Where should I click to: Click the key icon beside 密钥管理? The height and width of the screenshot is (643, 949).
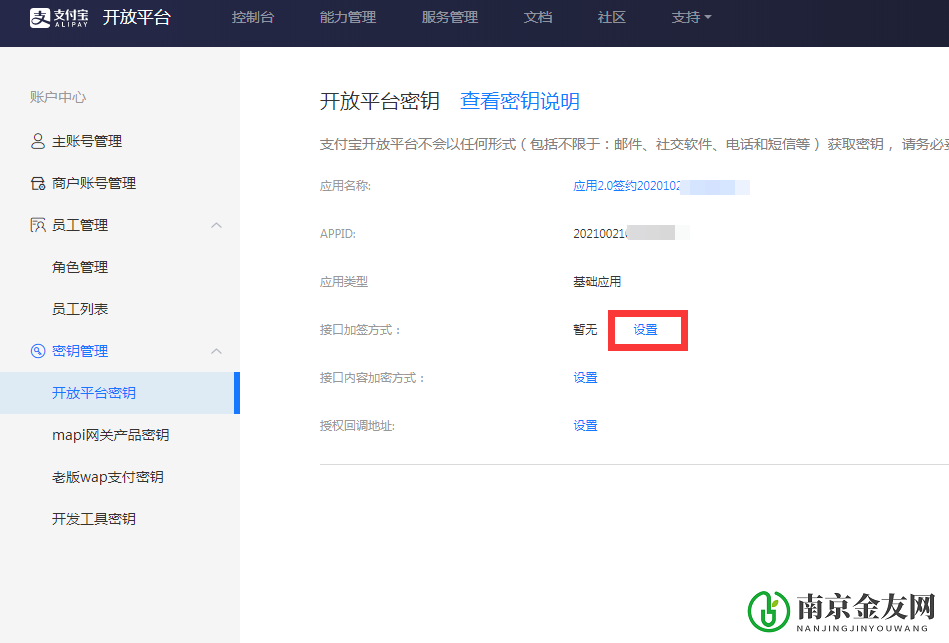[36, 350]
